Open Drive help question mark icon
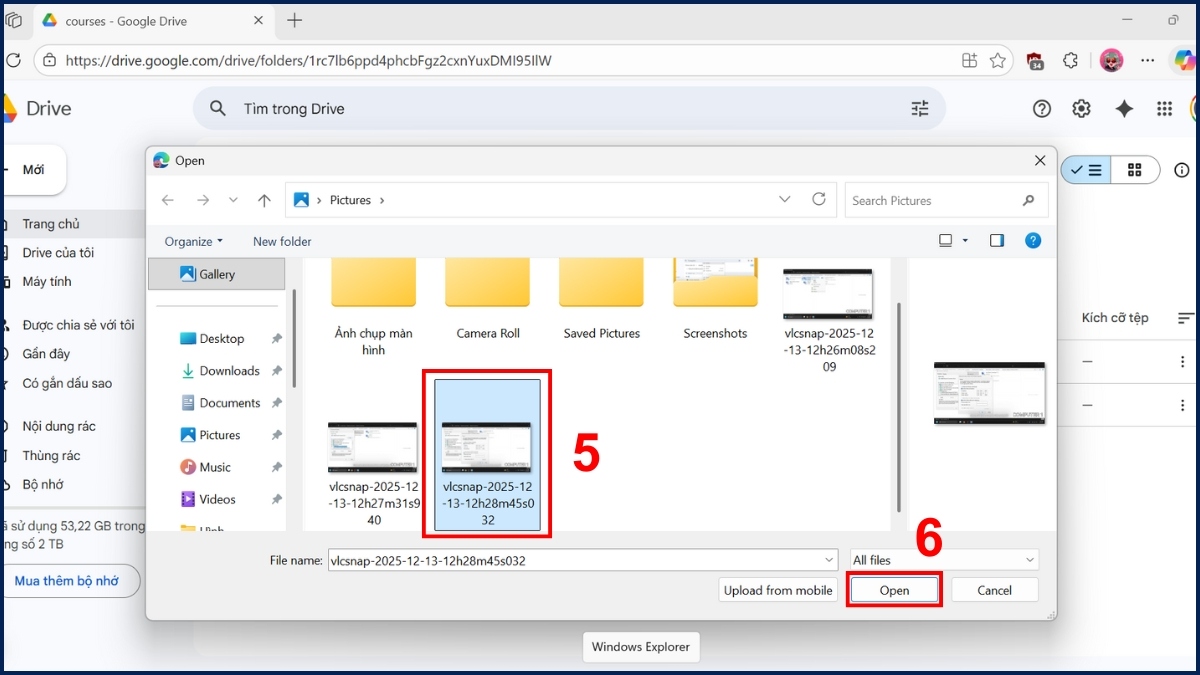This screenshot has width=1200, height=675. (x=1042, y=109)
